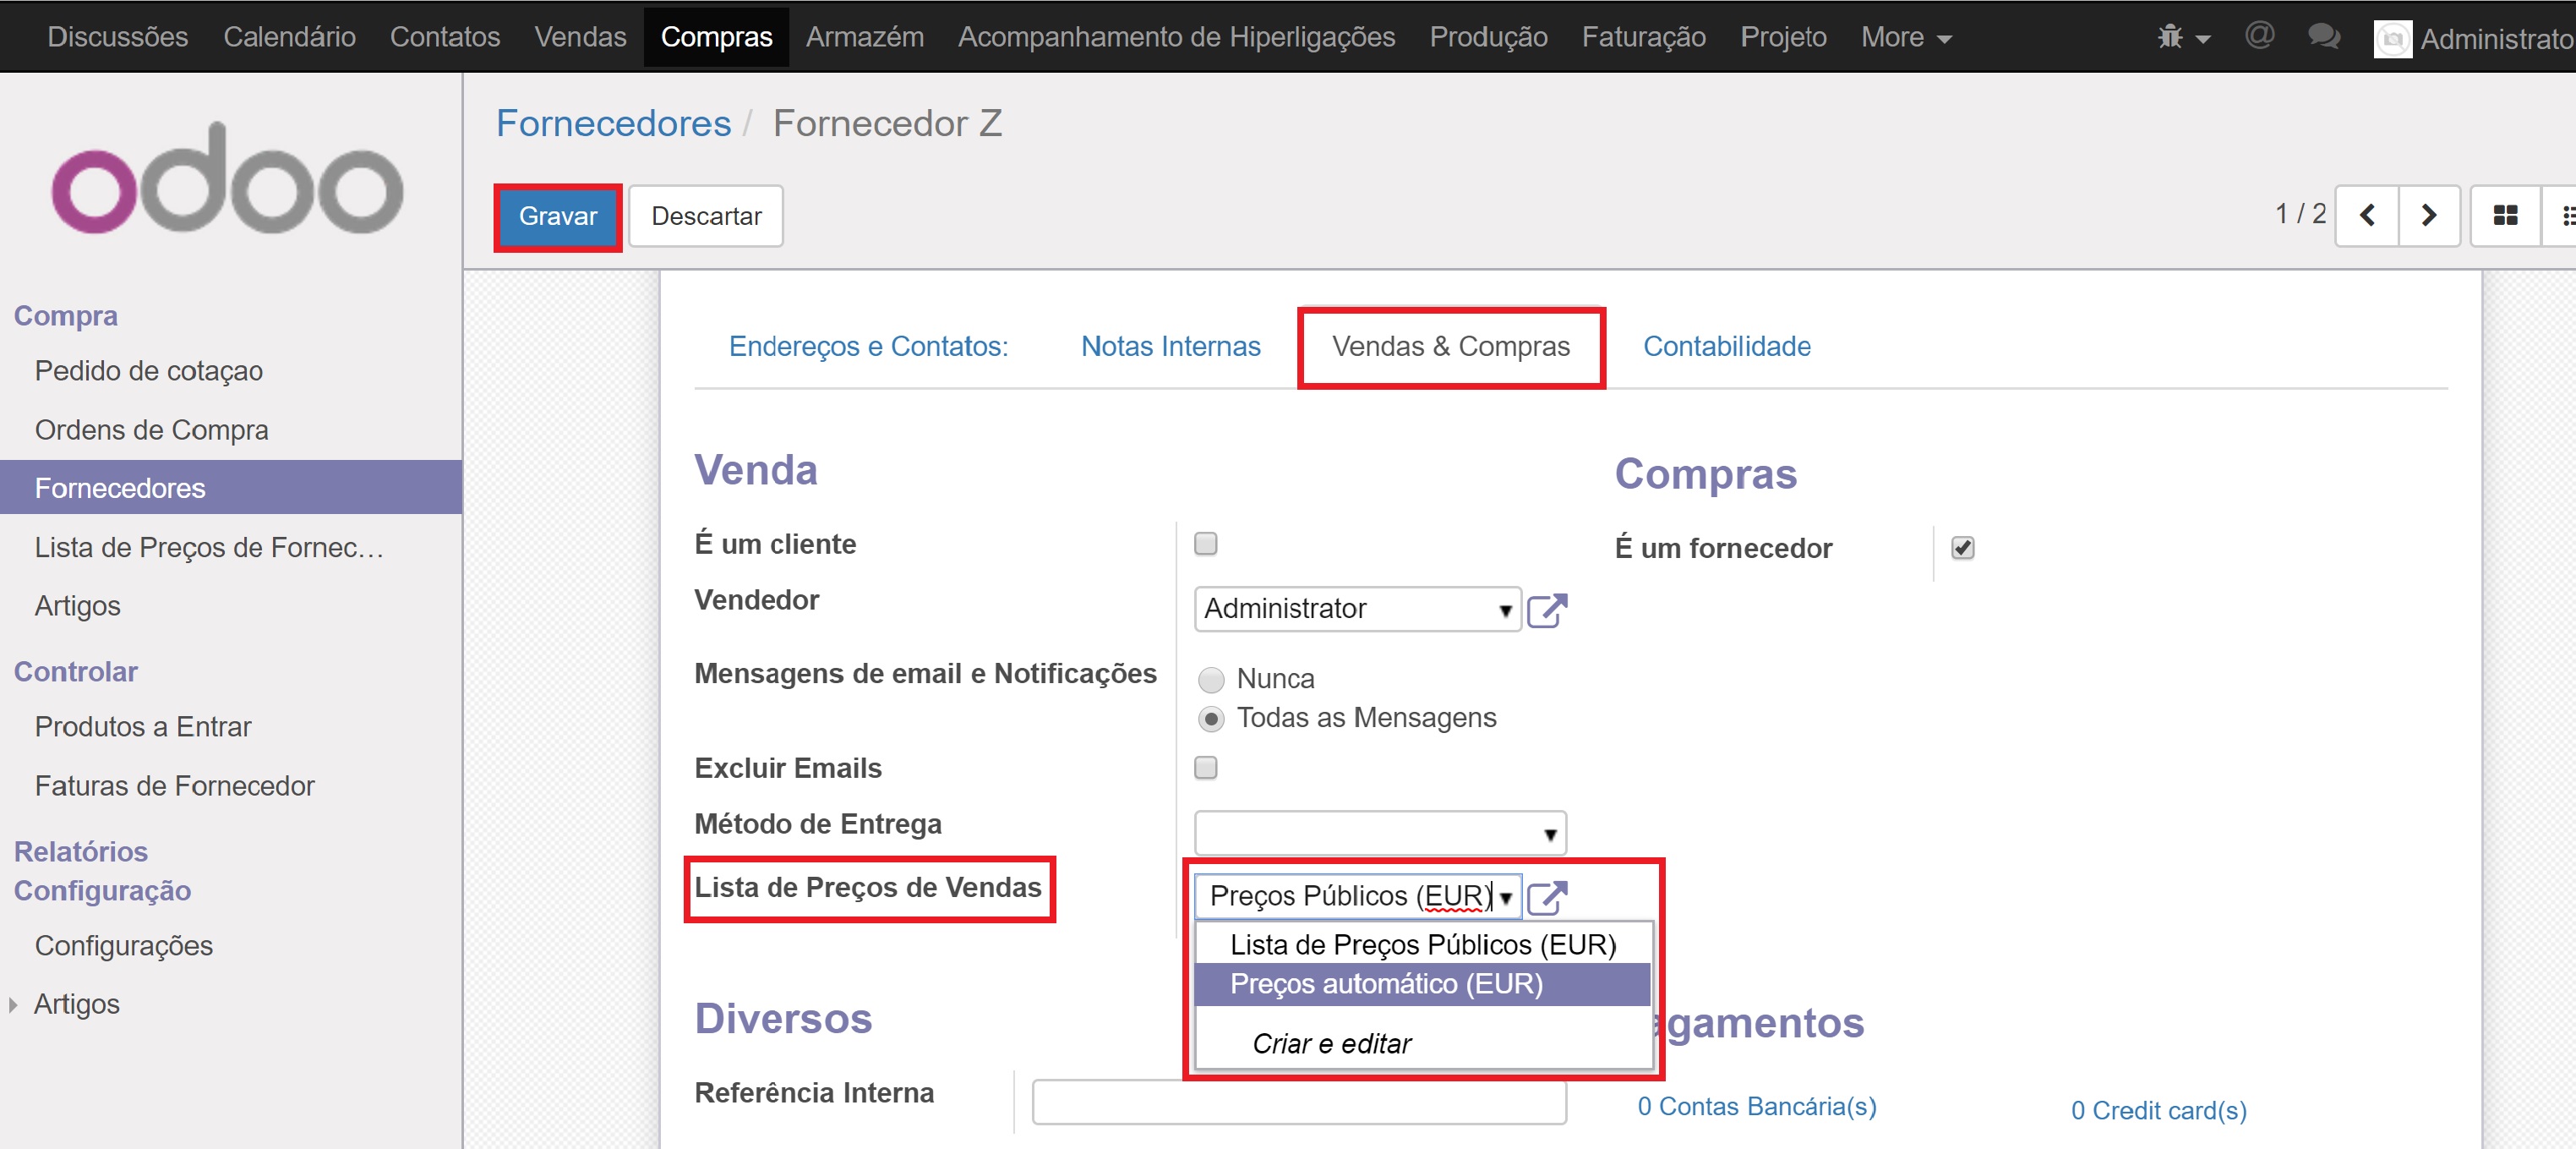
Task: Open the chat conversations icon
Action: 2323,37
